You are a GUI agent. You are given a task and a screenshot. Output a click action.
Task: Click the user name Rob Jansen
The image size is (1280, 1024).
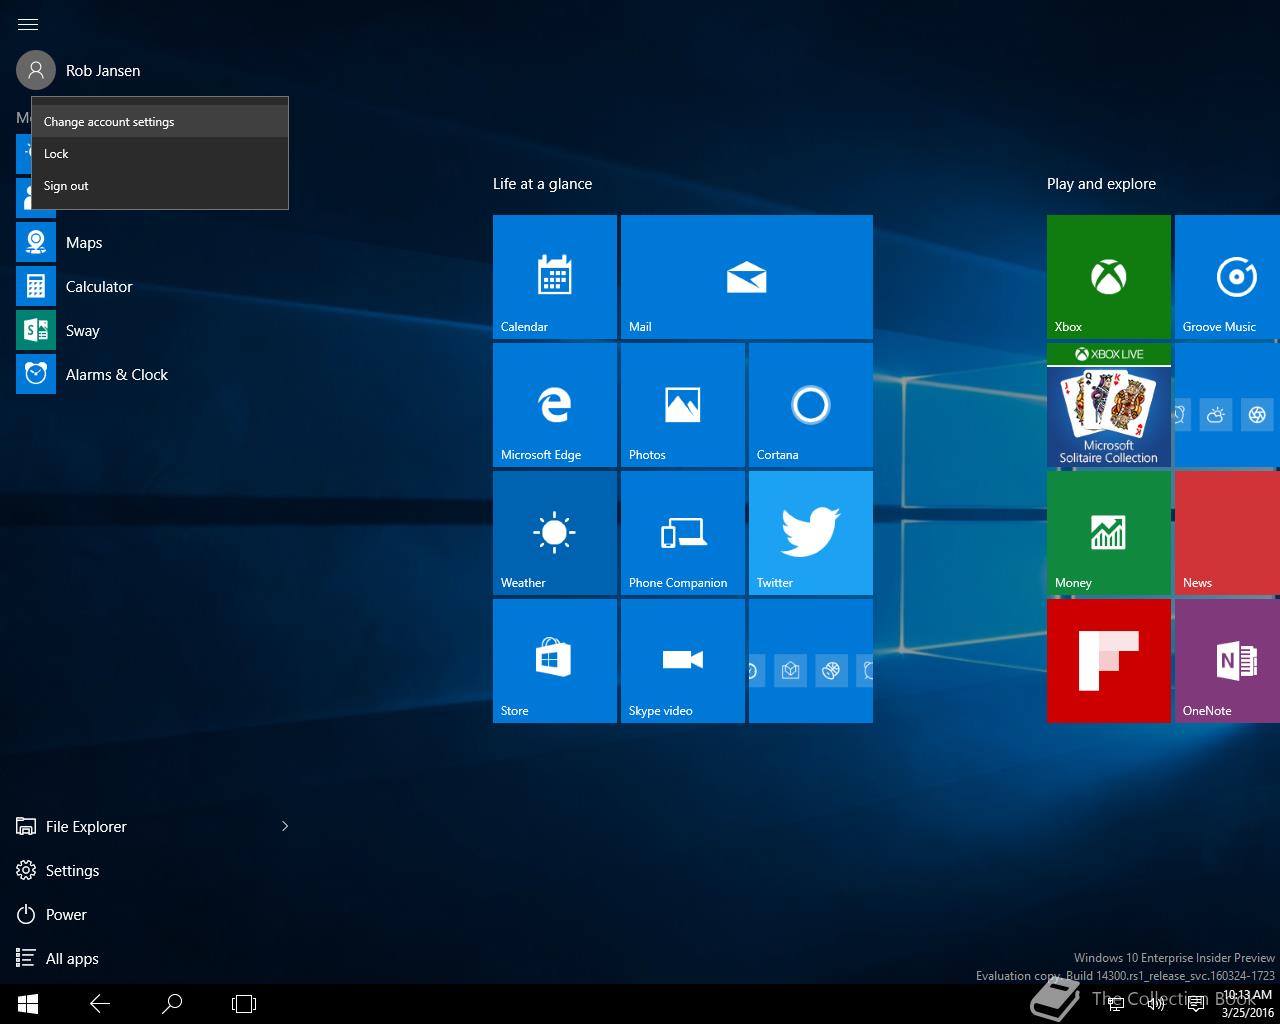tap(103, 71)
